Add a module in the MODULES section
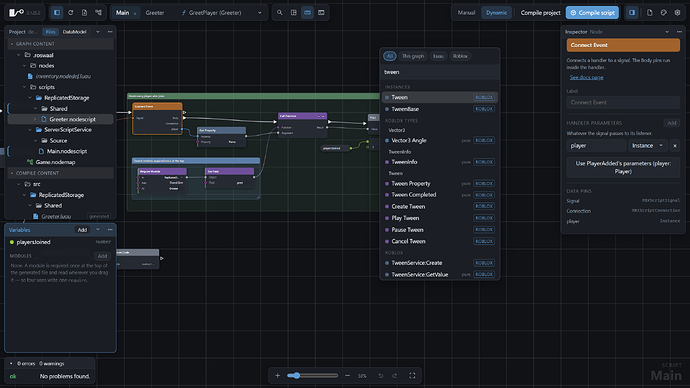This screenshot has width=690, height=388. click(102, 256)
